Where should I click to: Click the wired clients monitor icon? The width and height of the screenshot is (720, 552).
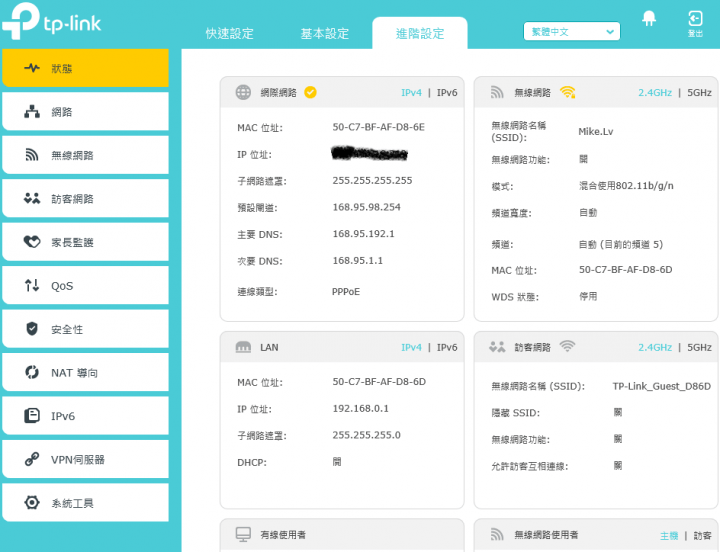pyautogui.click(x=243, y=535)
